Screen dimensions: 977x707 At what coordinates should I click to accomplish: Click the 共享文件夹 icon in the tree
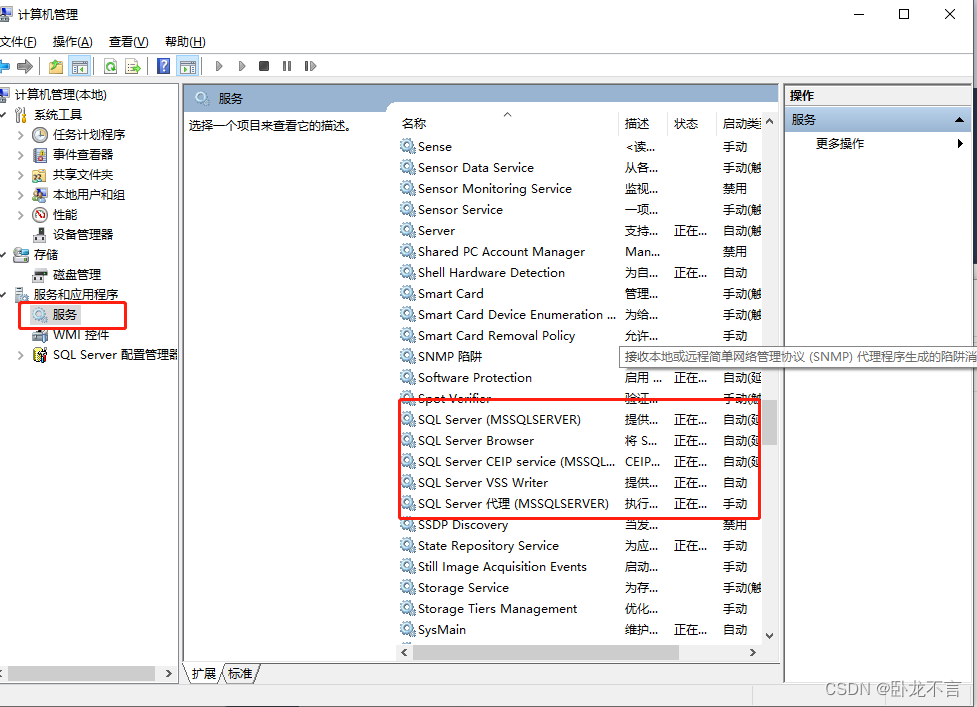[x=40, y=175]
